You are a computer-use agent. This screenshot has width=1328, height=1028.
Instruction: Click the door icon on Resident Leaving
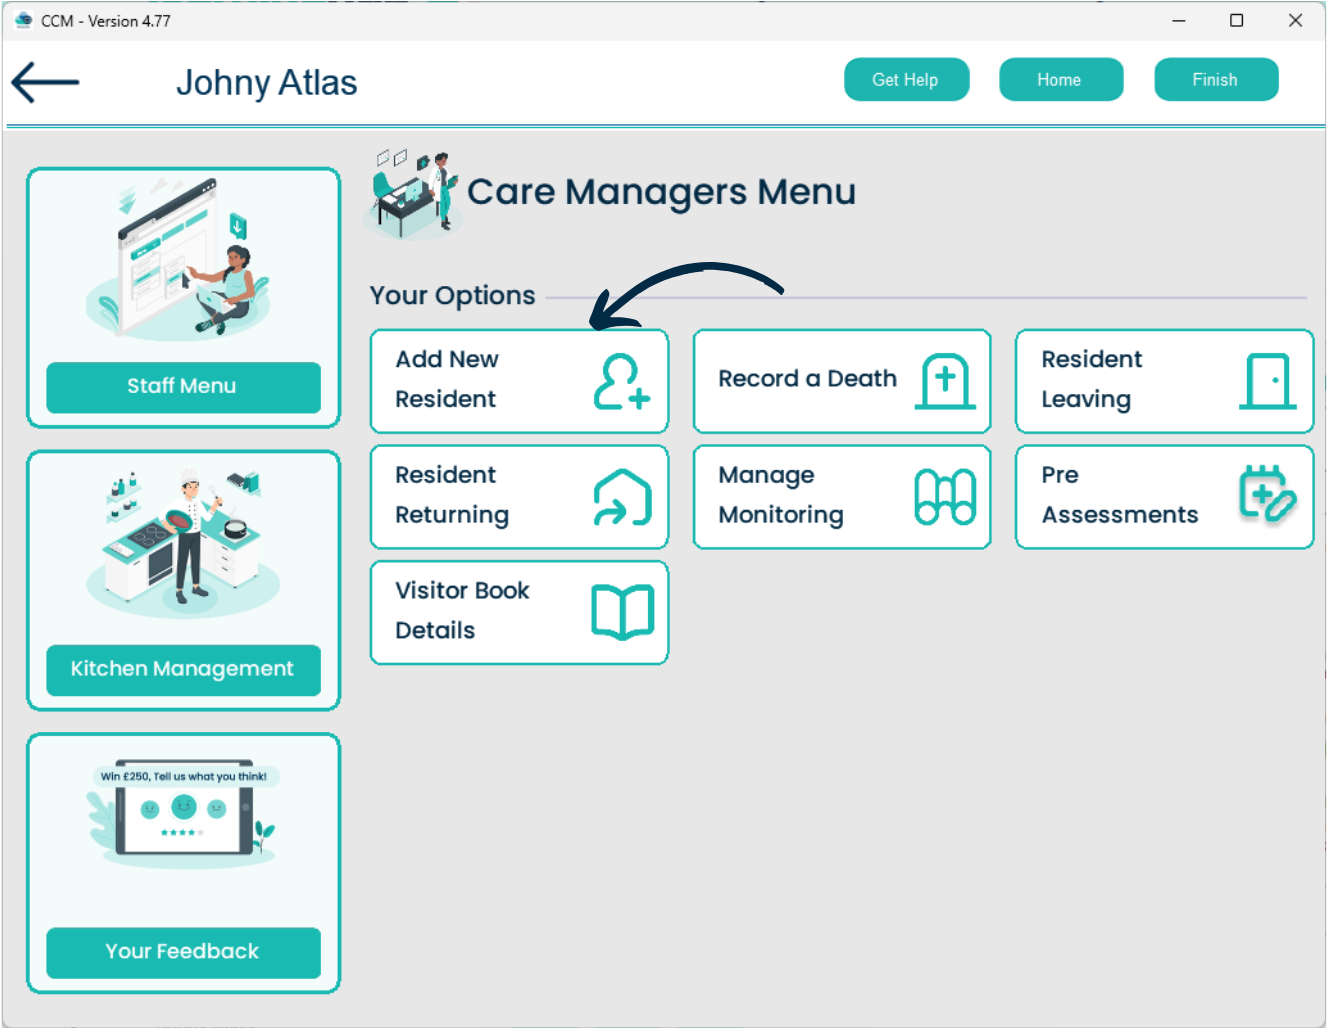click(1268, 381)
